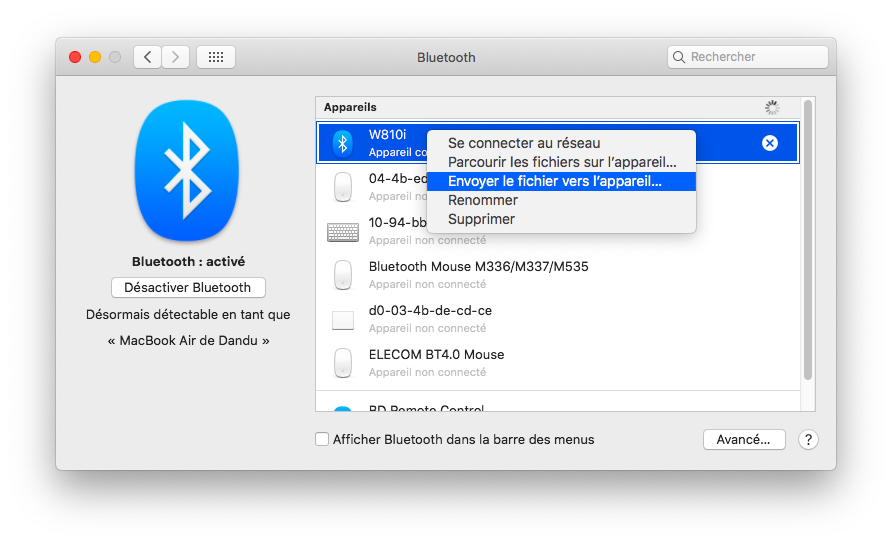
Task: Click the searching spinner indicator
Action: [x=772, y=108]
